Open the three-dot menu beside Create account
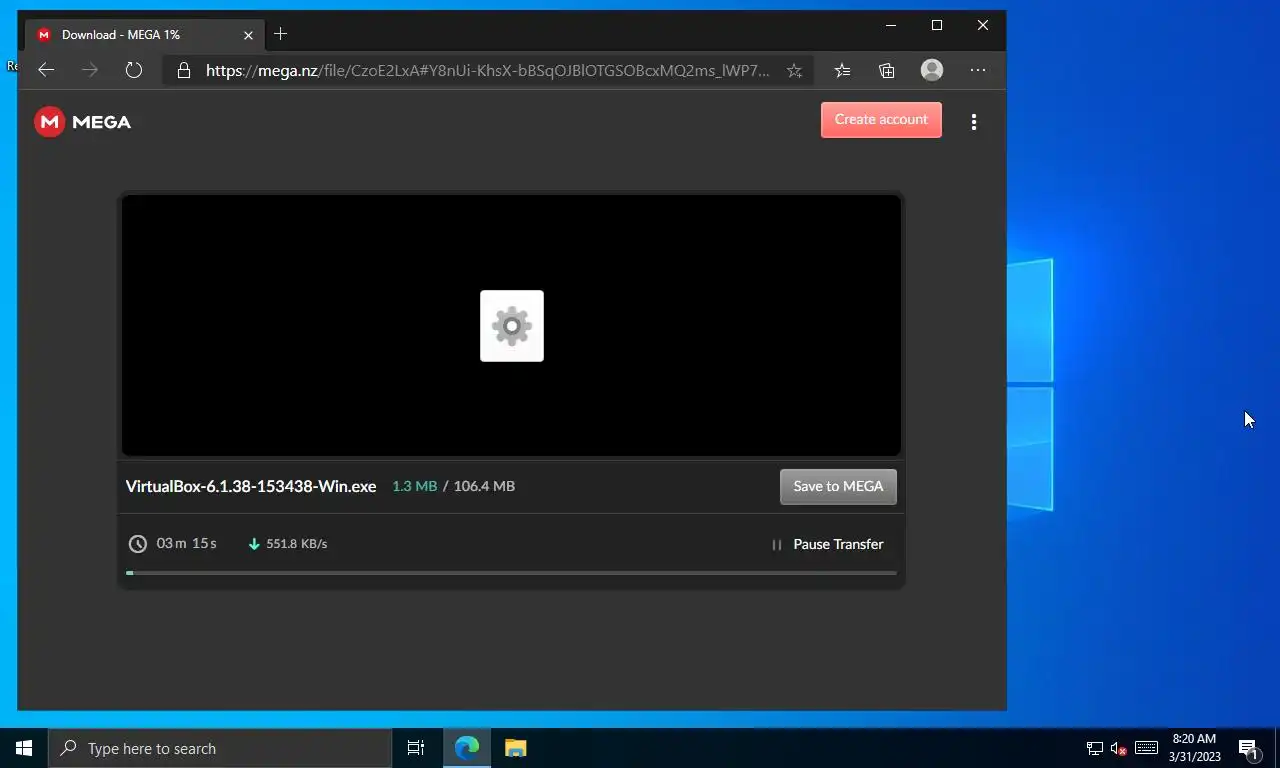This screenshot has height=768, width=1280. click(x=974, y=122)
